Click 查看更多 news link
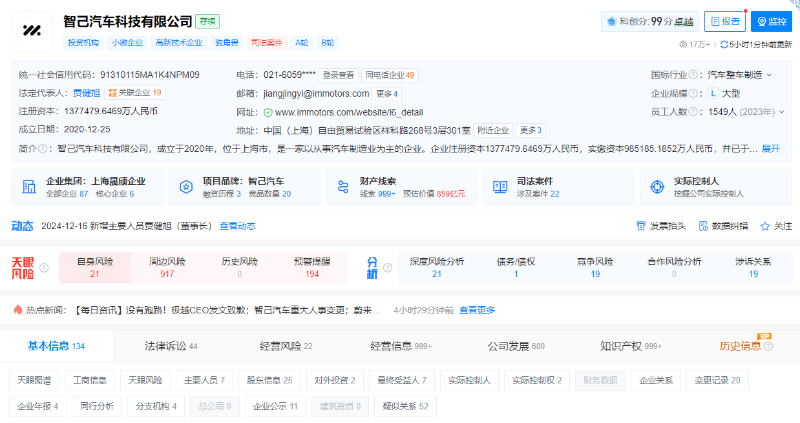 [477, 310]
